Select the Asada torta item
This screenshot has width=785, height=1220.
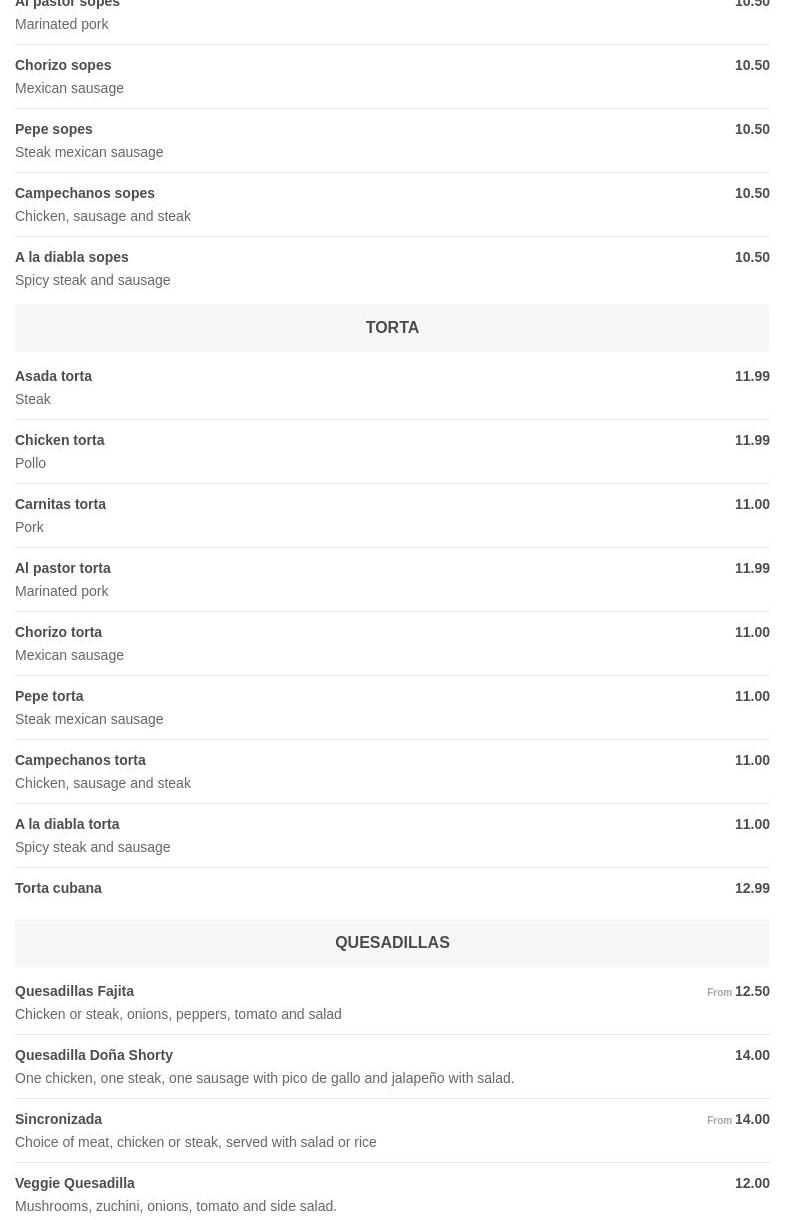tap(54, 377)
